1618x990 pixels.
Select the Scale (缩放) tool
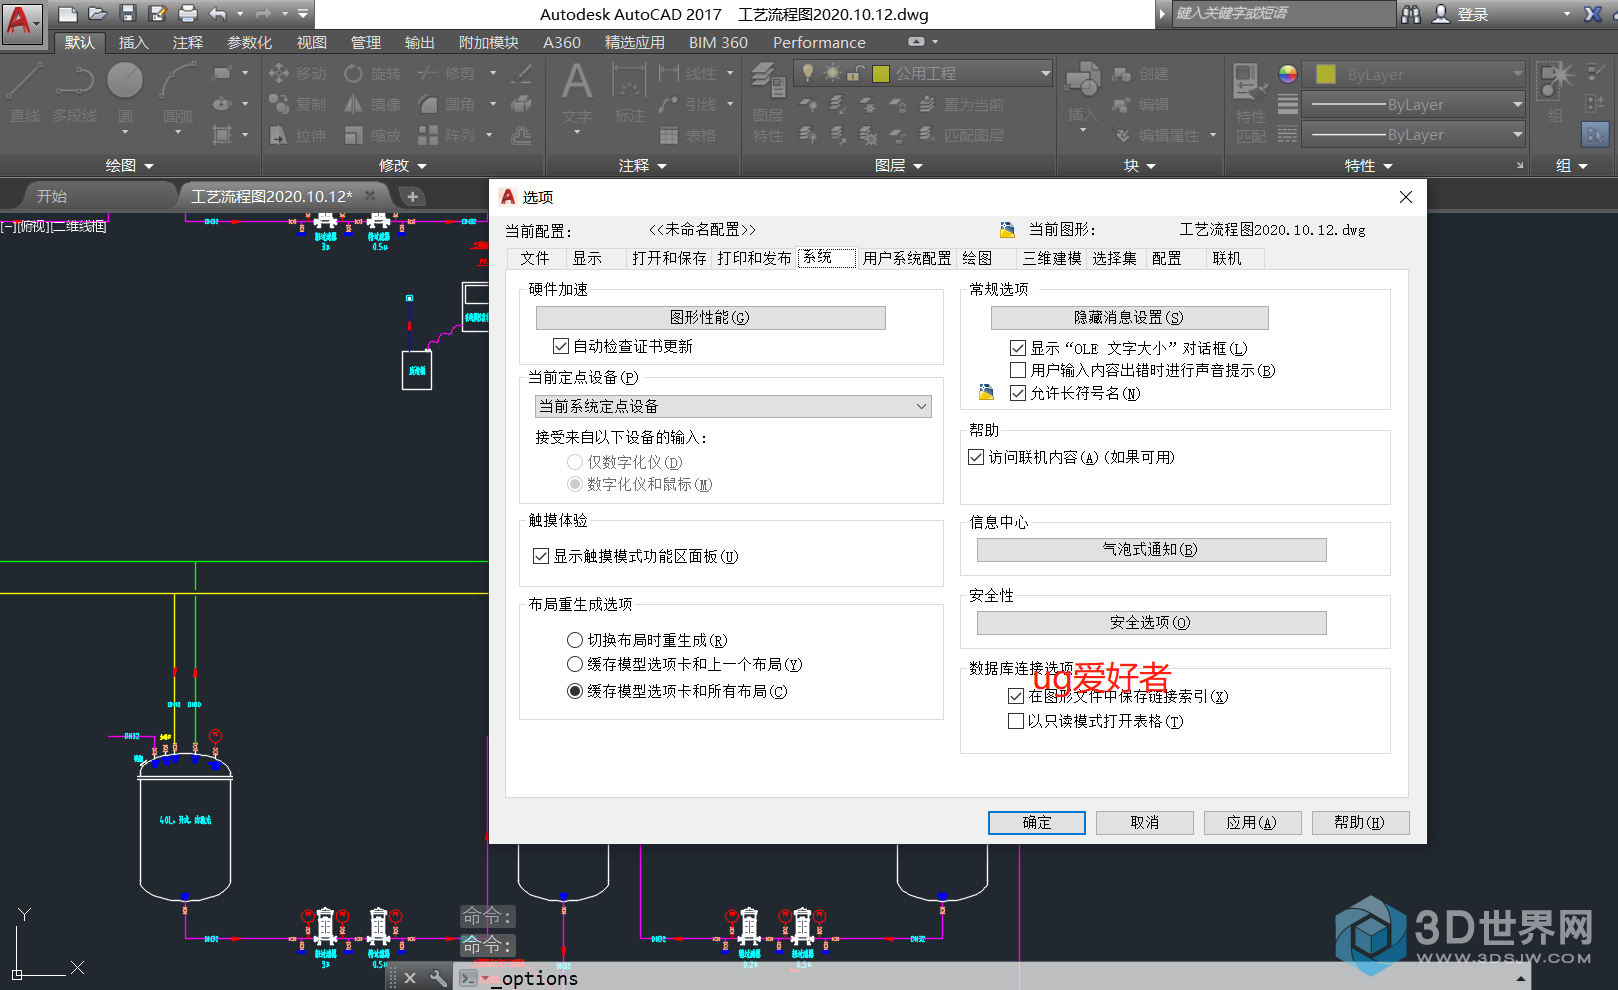(x=373, y=135)
